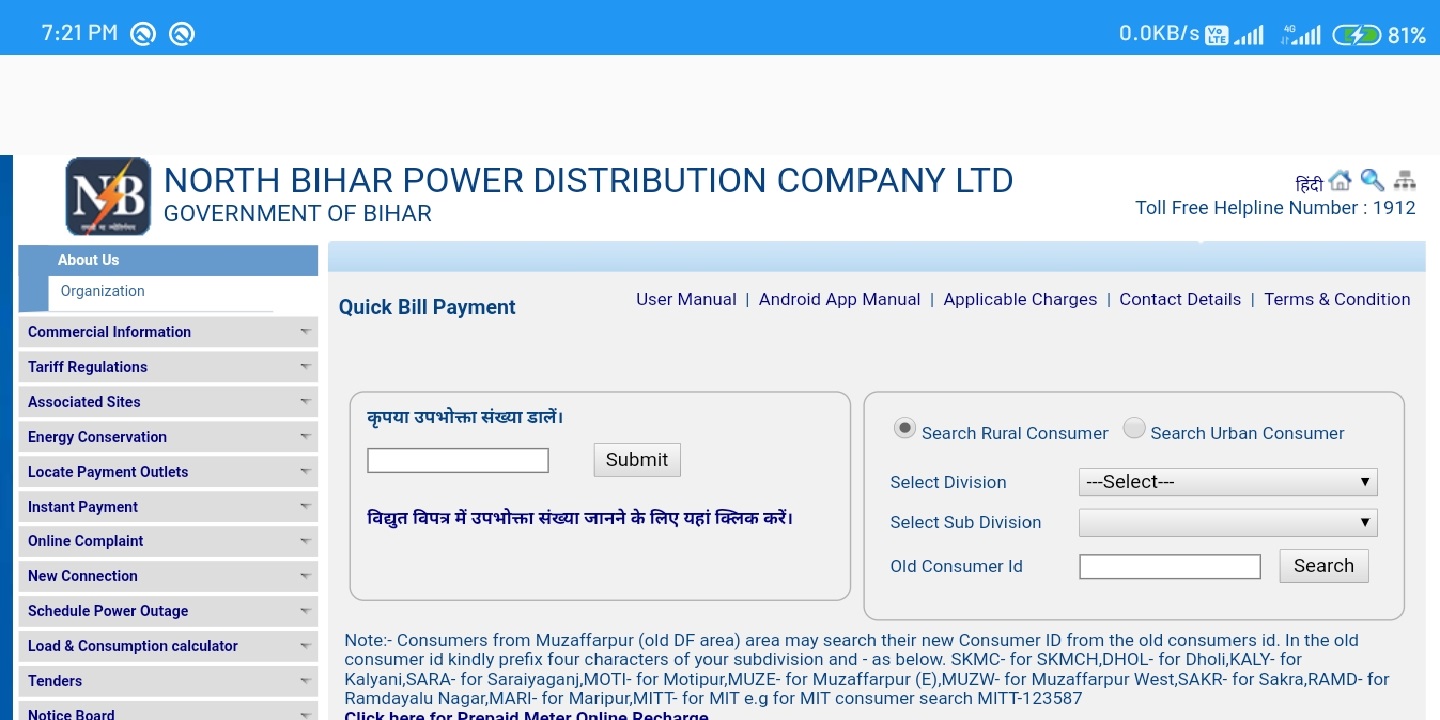Viewport: 1440px width, 720px height.
Task: Open the Terms & Condition link
Action: (x=1337, y=299)
